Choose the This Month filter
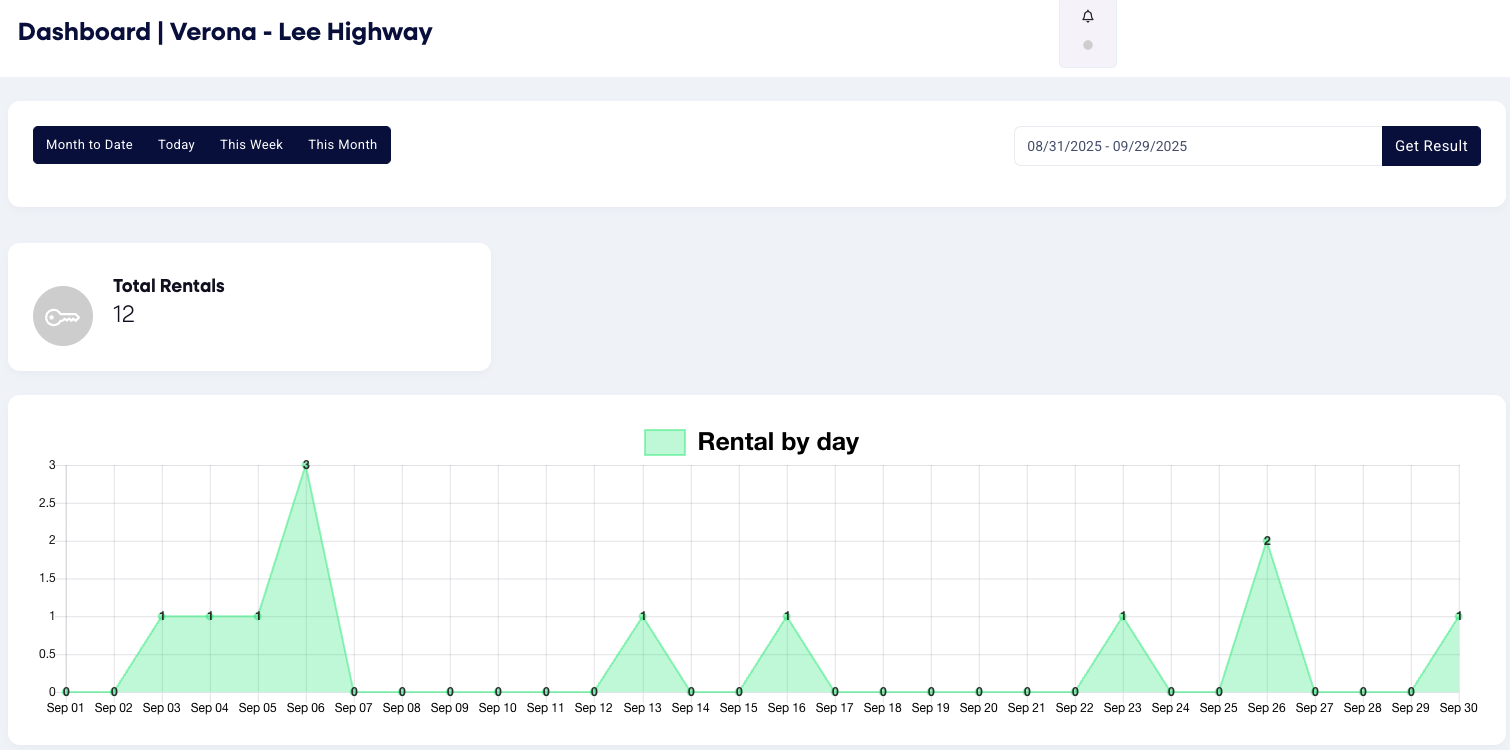The image size is (1510, 750). [342, 145]
